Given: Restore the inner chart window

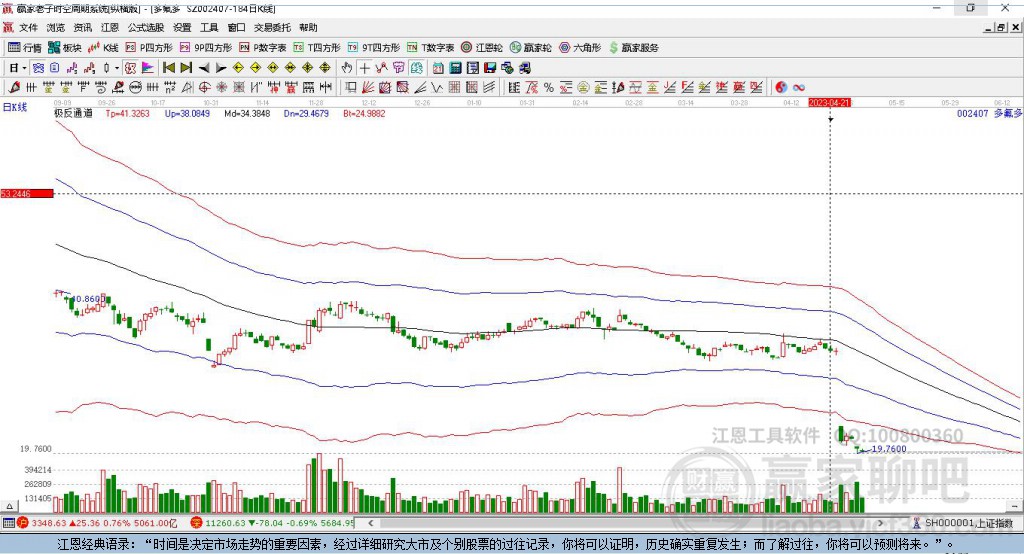Looking at the screenshot, I should 1002,27.
